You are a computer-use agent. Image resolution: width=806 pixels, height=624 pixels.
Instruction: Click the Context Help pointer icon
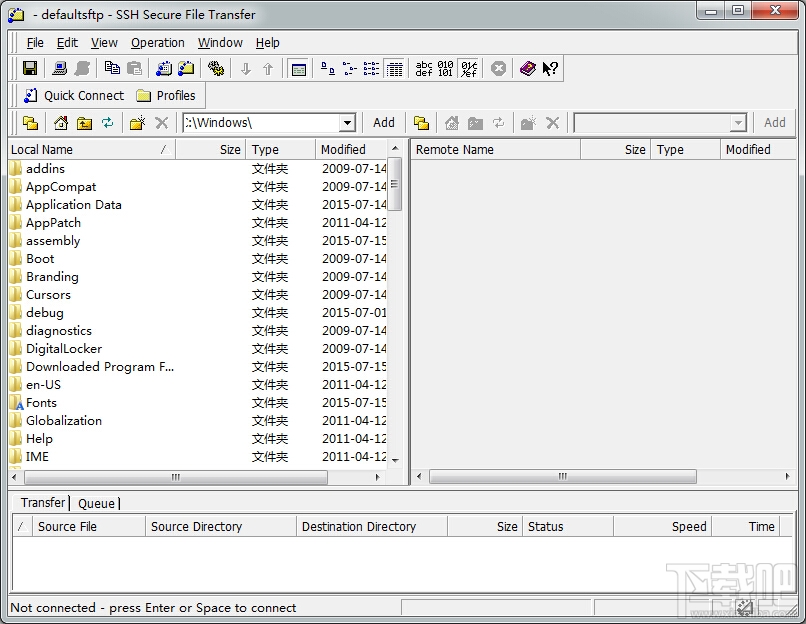(549, 68)
